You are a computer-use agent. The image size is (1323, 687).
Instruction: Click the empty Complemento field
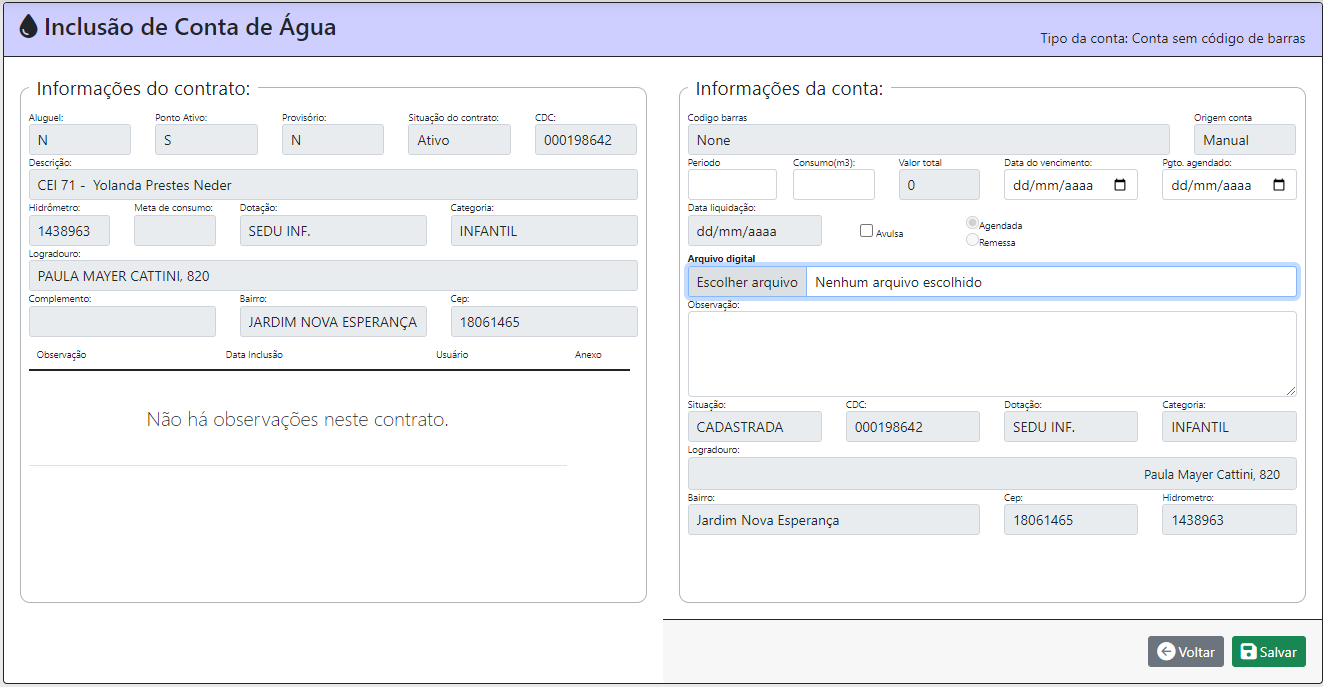(122, 322)
